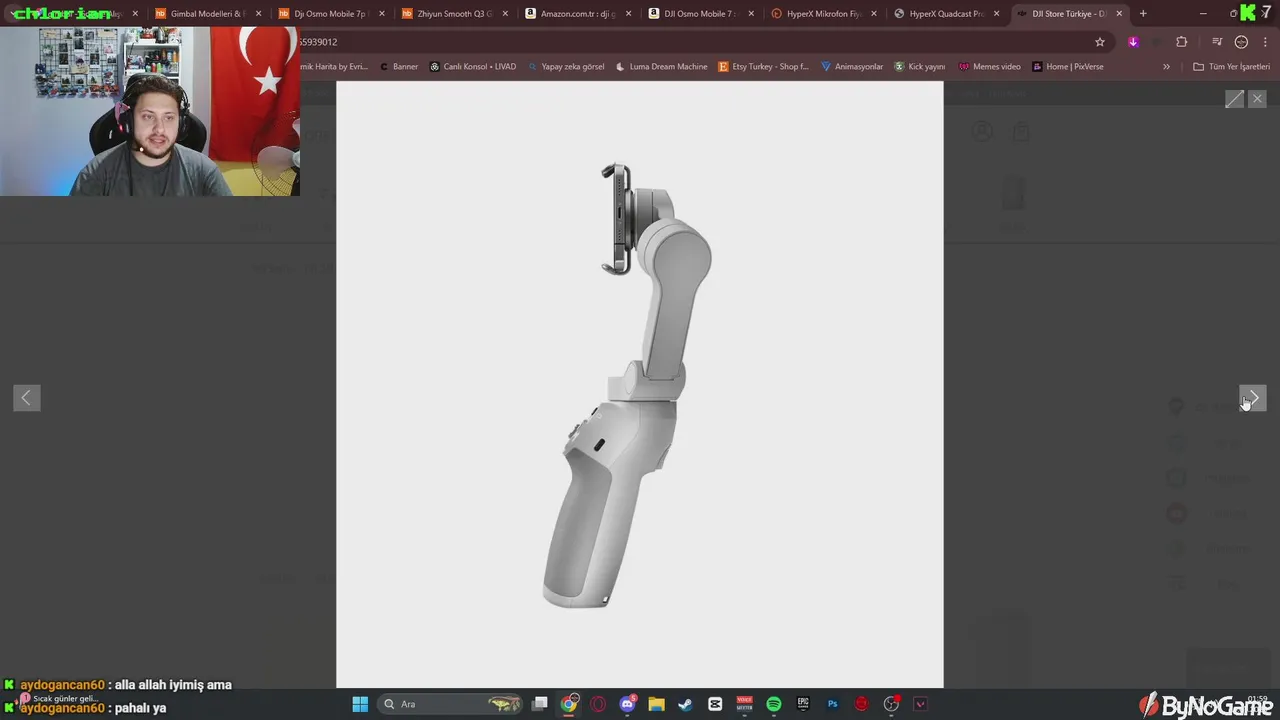Open the Memes video bookmark
Viewport: 1280px width, 720px height.
tap(990, 66)
